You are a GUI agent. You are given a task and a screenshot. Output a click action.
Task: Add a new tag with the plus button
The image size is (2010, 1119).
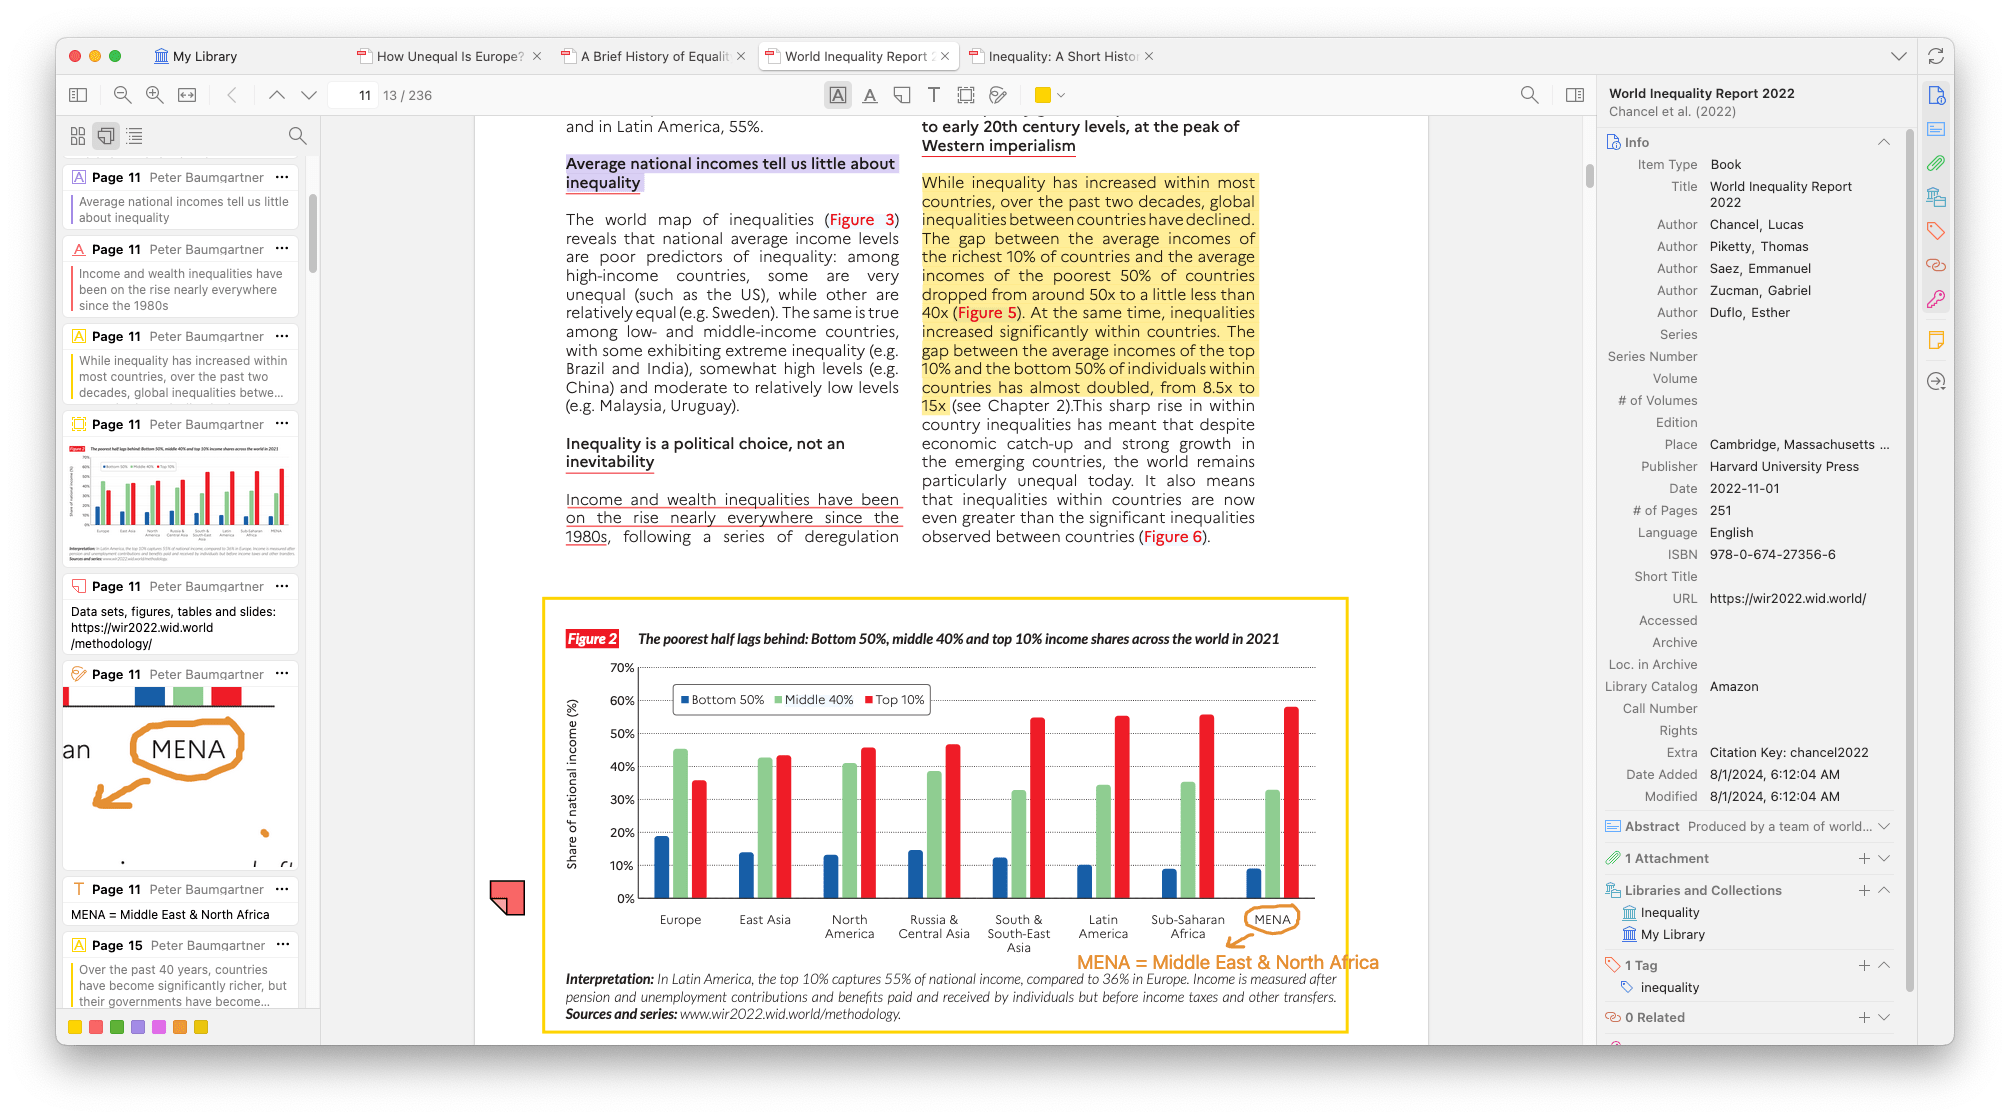(x=1864, y=965)
